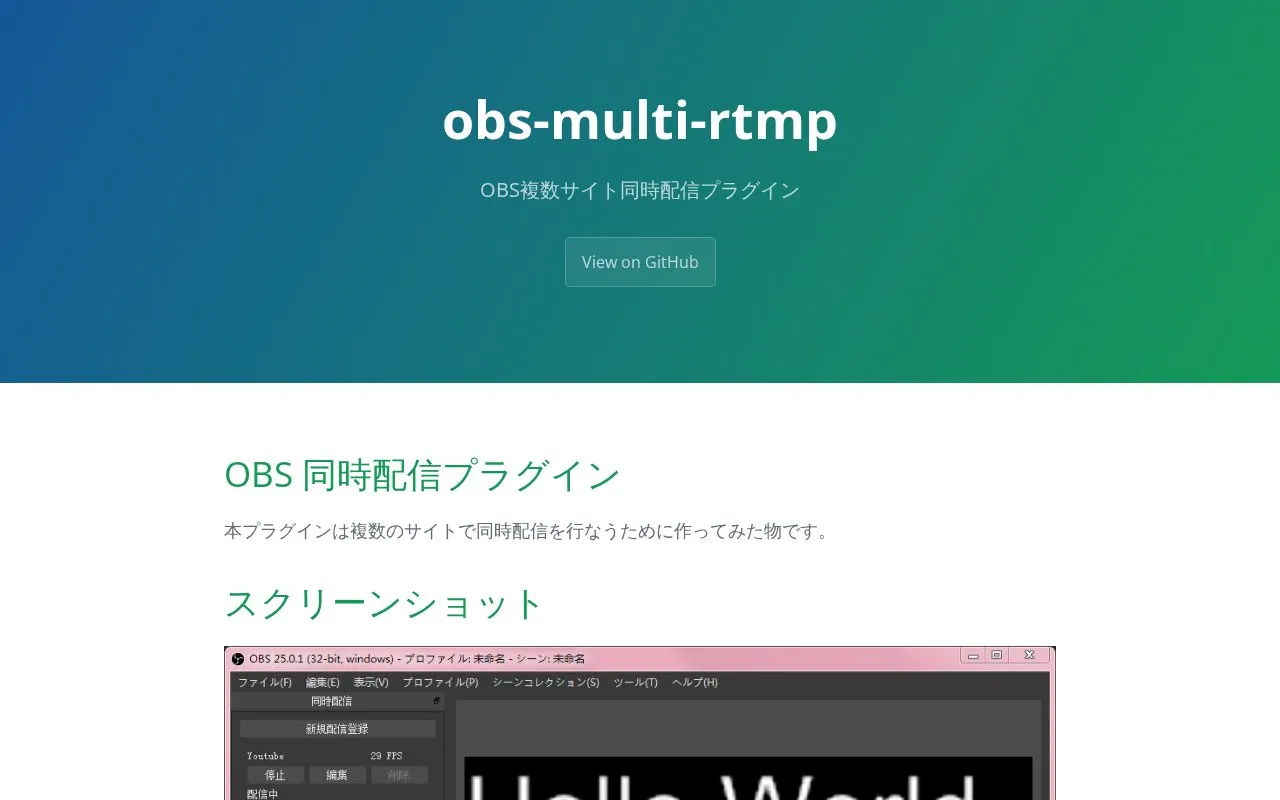Click the Hello World preview image
Viewport: 1280px width, 800px height.
748,778
